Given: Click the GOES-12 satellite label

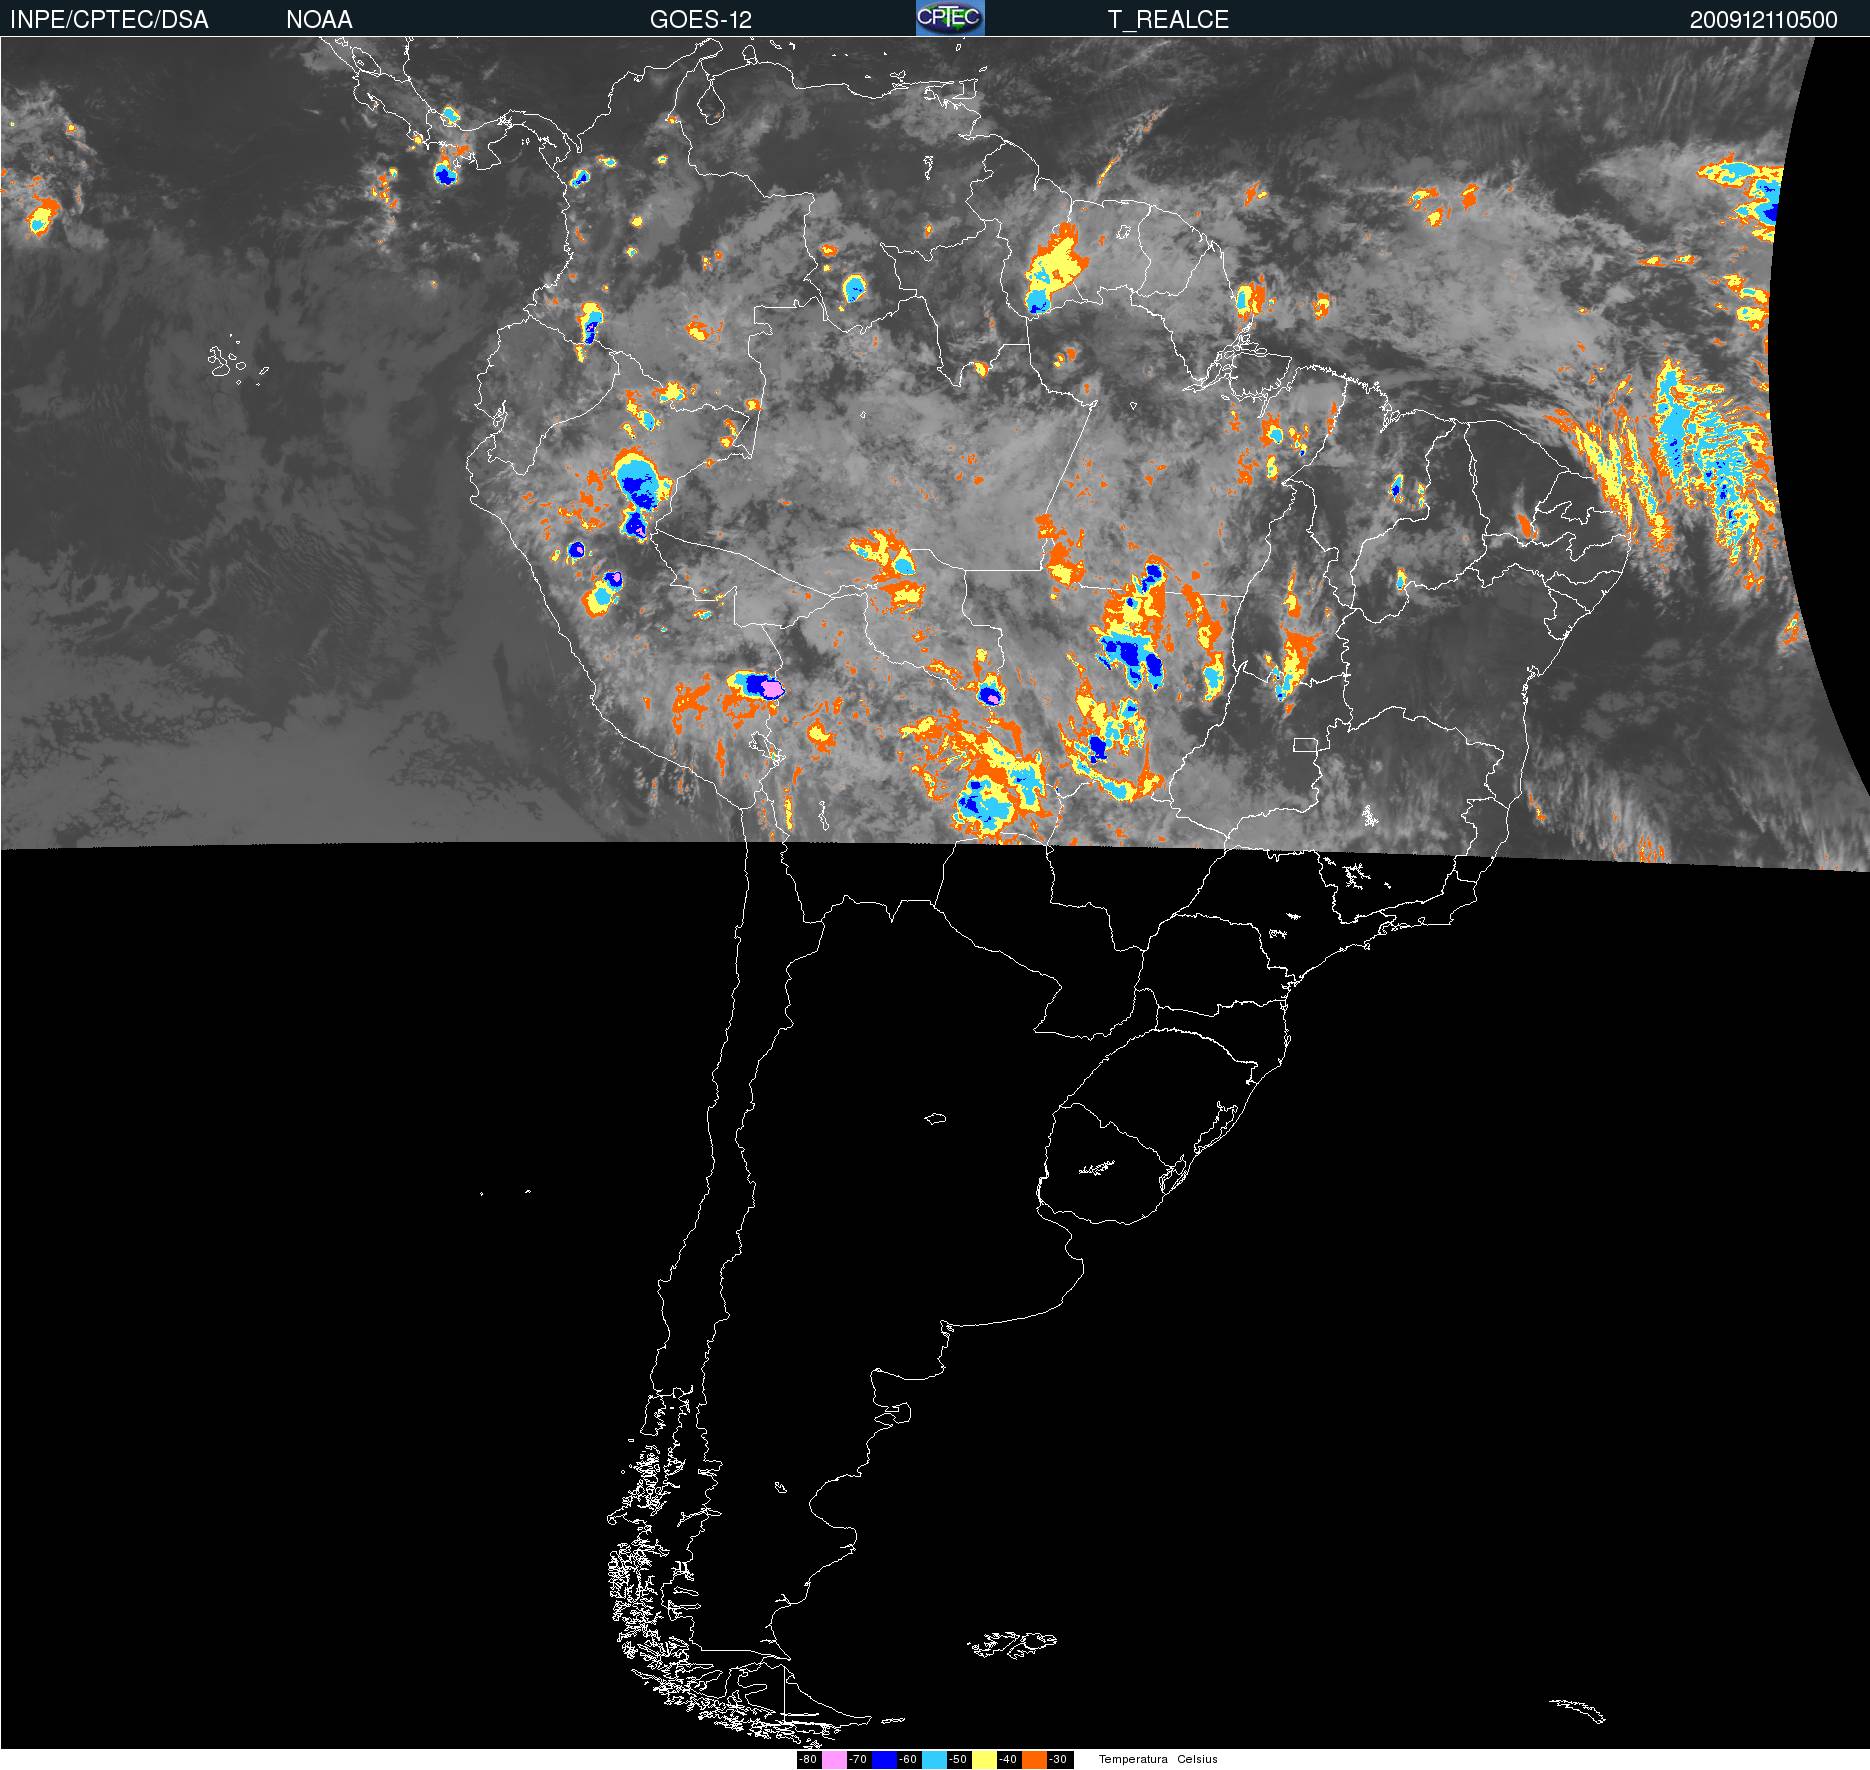Looking at the screenshot, I should (701, 20).
